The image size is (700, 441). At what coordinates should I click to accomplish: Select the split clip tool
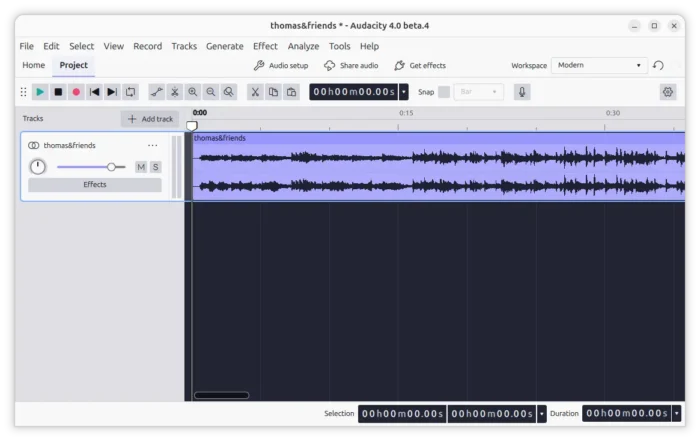point(175,92)
